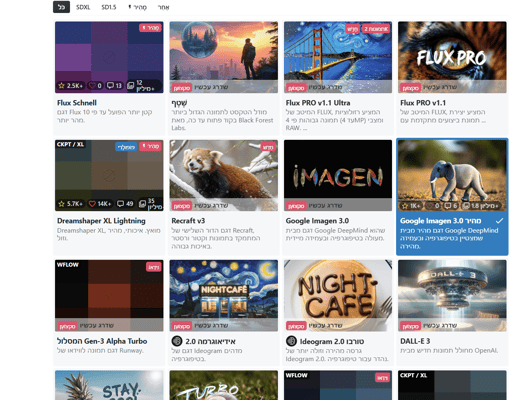The width and height of the screenshot is (532, 400).
Task: Click the star rating icon on Flux Schnell
Action: [61, 85]
